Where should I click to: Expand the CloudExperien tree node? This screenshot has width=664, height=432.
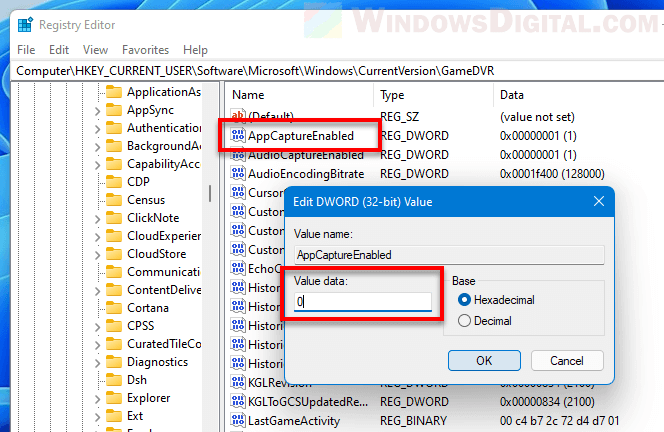pos(97,237)
